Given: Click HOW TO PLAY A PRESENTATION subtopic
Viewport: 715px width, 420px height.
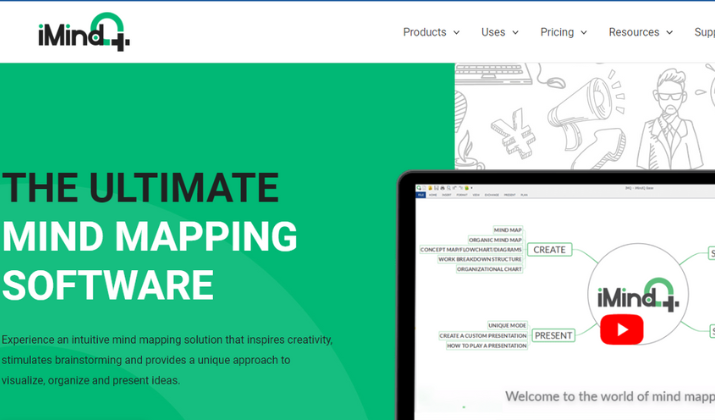Looking at the screenshot, I should coord(487,346).
